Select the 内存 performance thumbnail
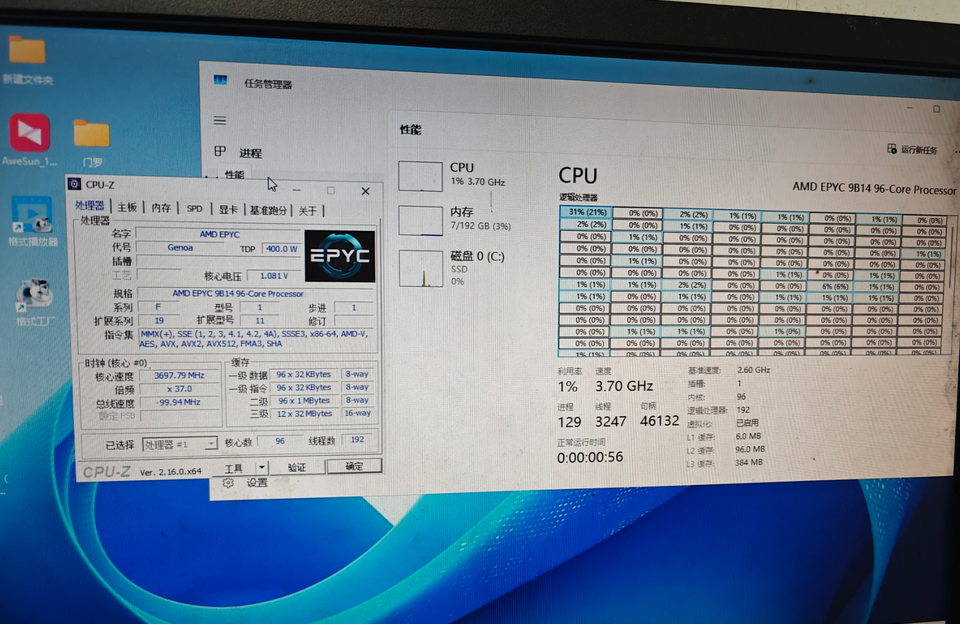The width and height of the screenshot is (960, 624). [456, 220]
